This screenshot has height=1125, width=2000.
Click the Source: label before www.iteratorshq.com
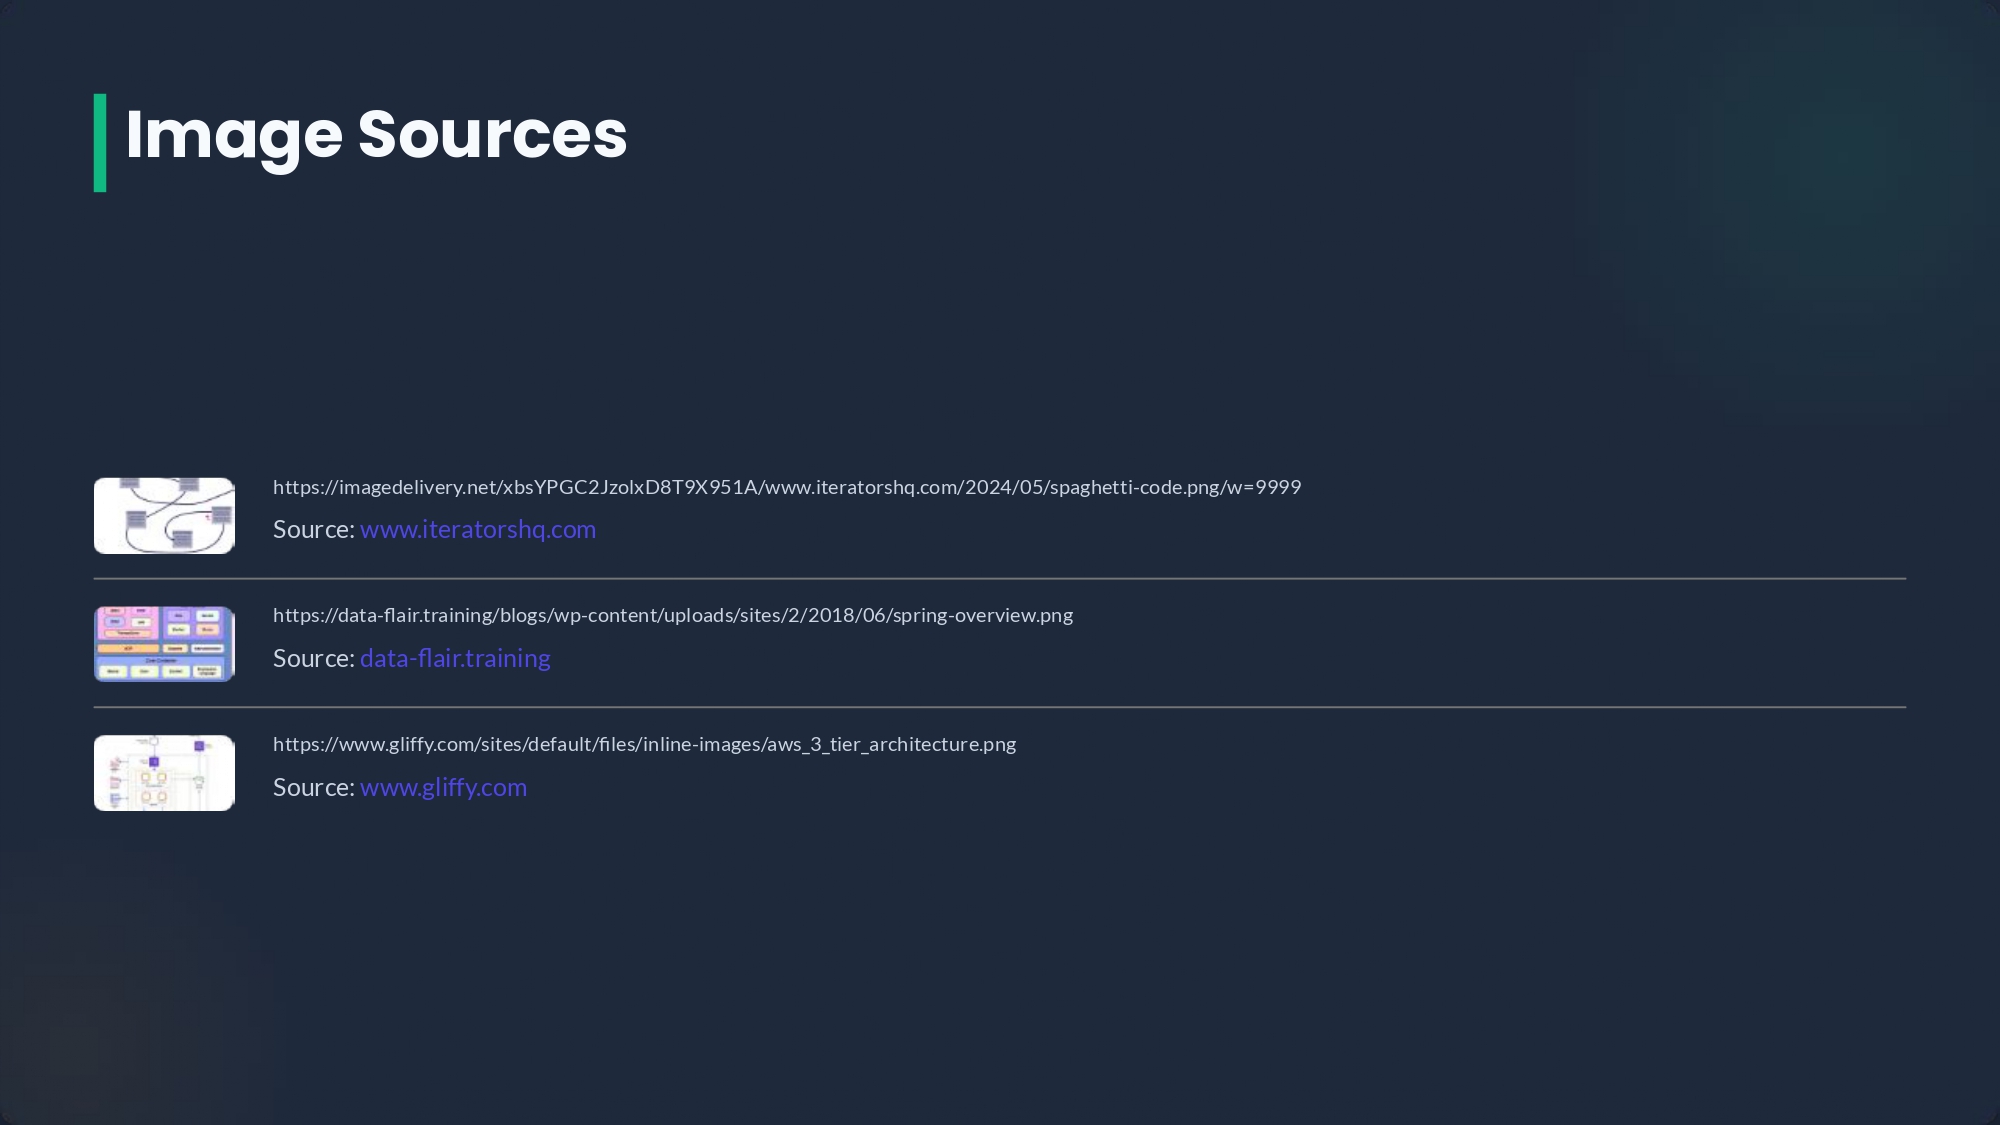314,529
